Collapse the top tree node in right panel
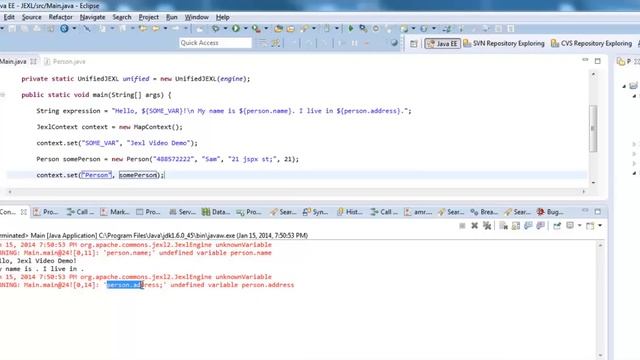The width and height of the screenshot is (640, 360). [x=624, y=86]
